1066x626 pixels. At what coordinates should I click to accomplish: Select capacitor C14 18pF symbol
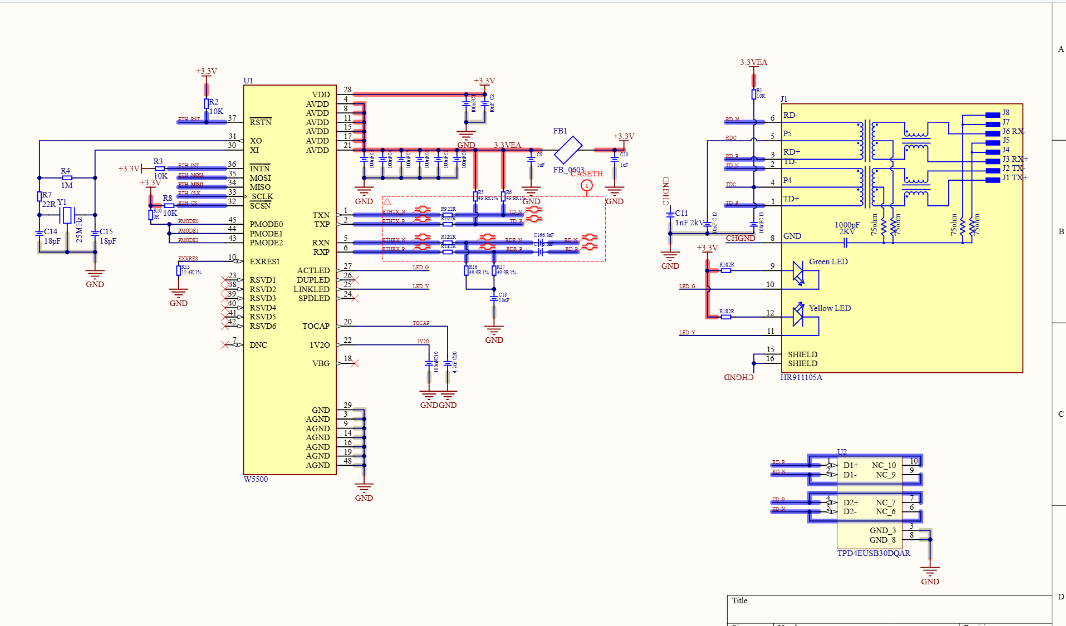[x=39, y=232]
